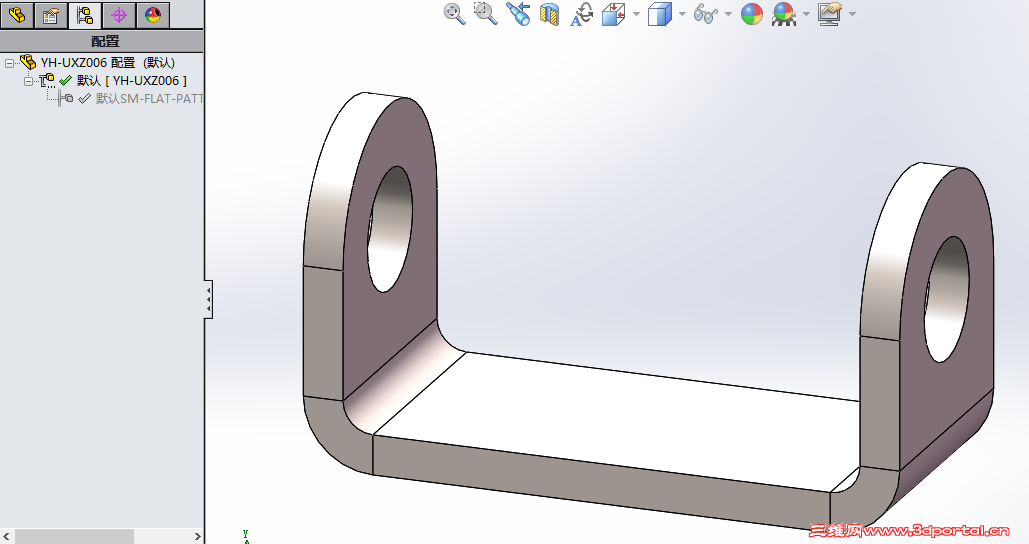
Task: Click the View Orientation icon
Action: click(614, 14)
